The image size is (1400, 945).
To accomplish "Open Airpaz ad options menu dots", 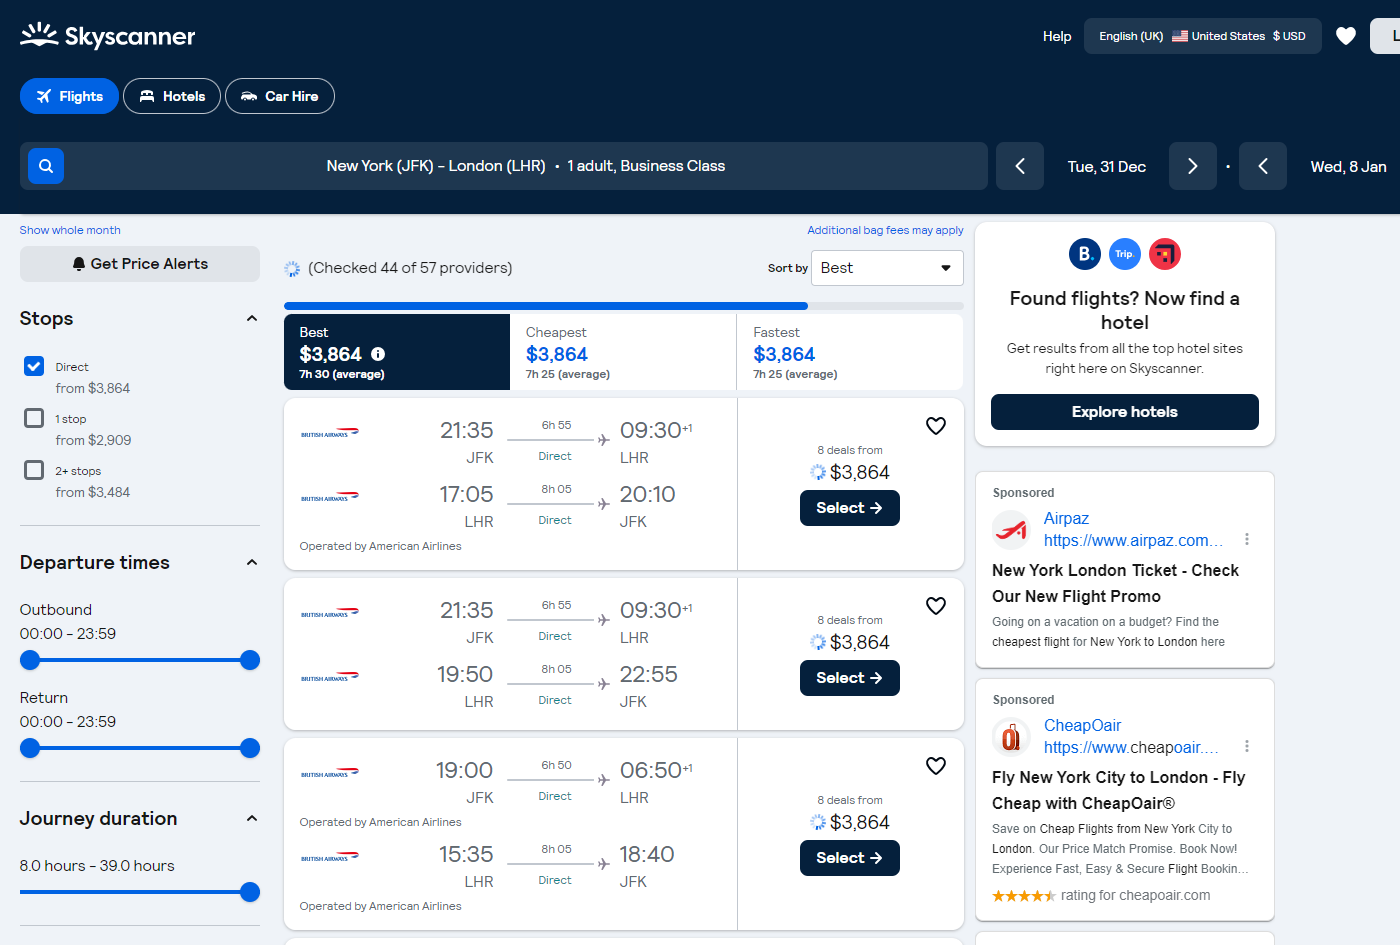I will point(1247,539).
